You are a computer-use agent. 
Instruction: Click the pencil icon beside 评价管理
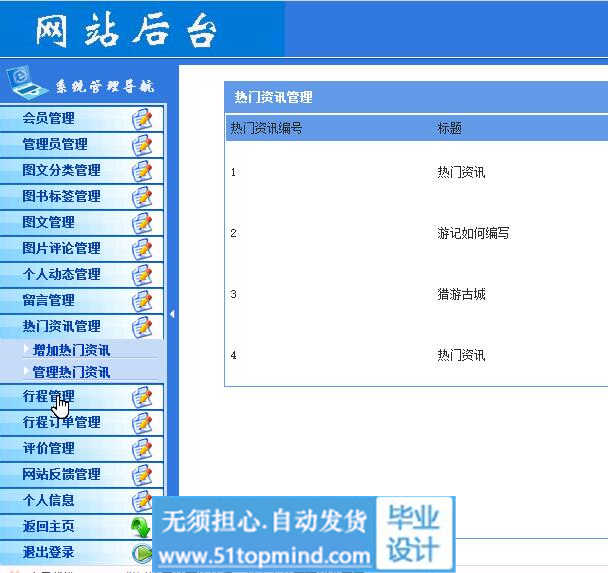(142, 448)
